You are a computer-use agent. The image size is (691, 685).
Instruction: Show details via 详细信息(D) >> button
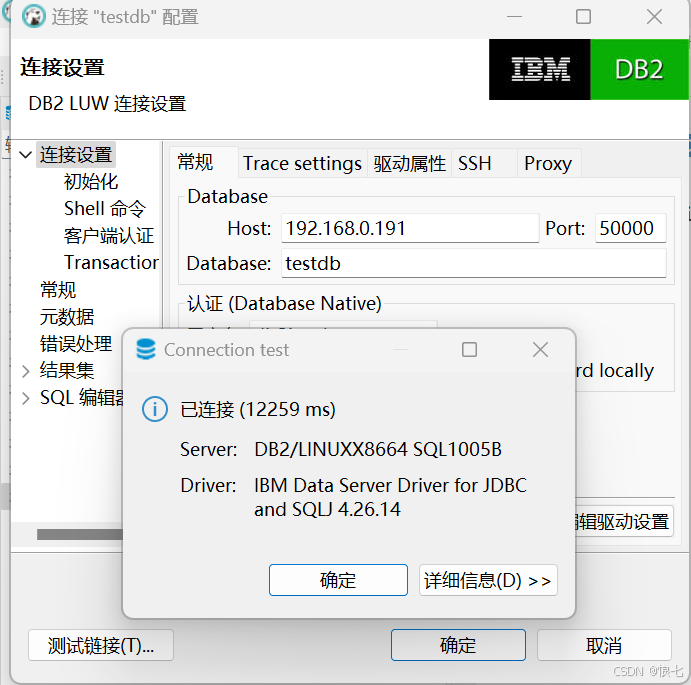(488, 580)
